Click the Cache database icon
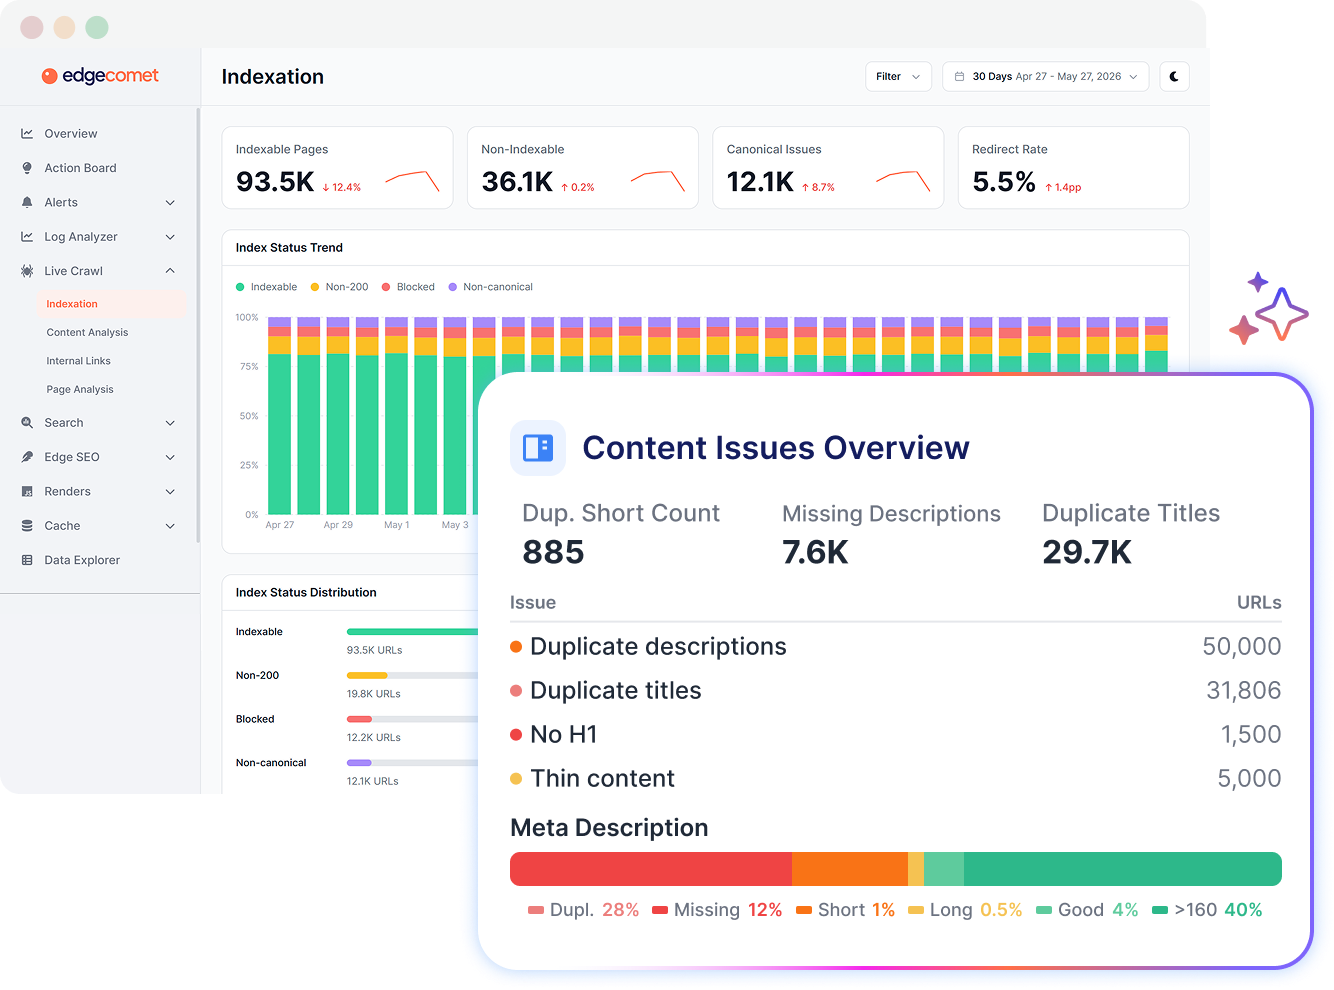 pos(27,526)
